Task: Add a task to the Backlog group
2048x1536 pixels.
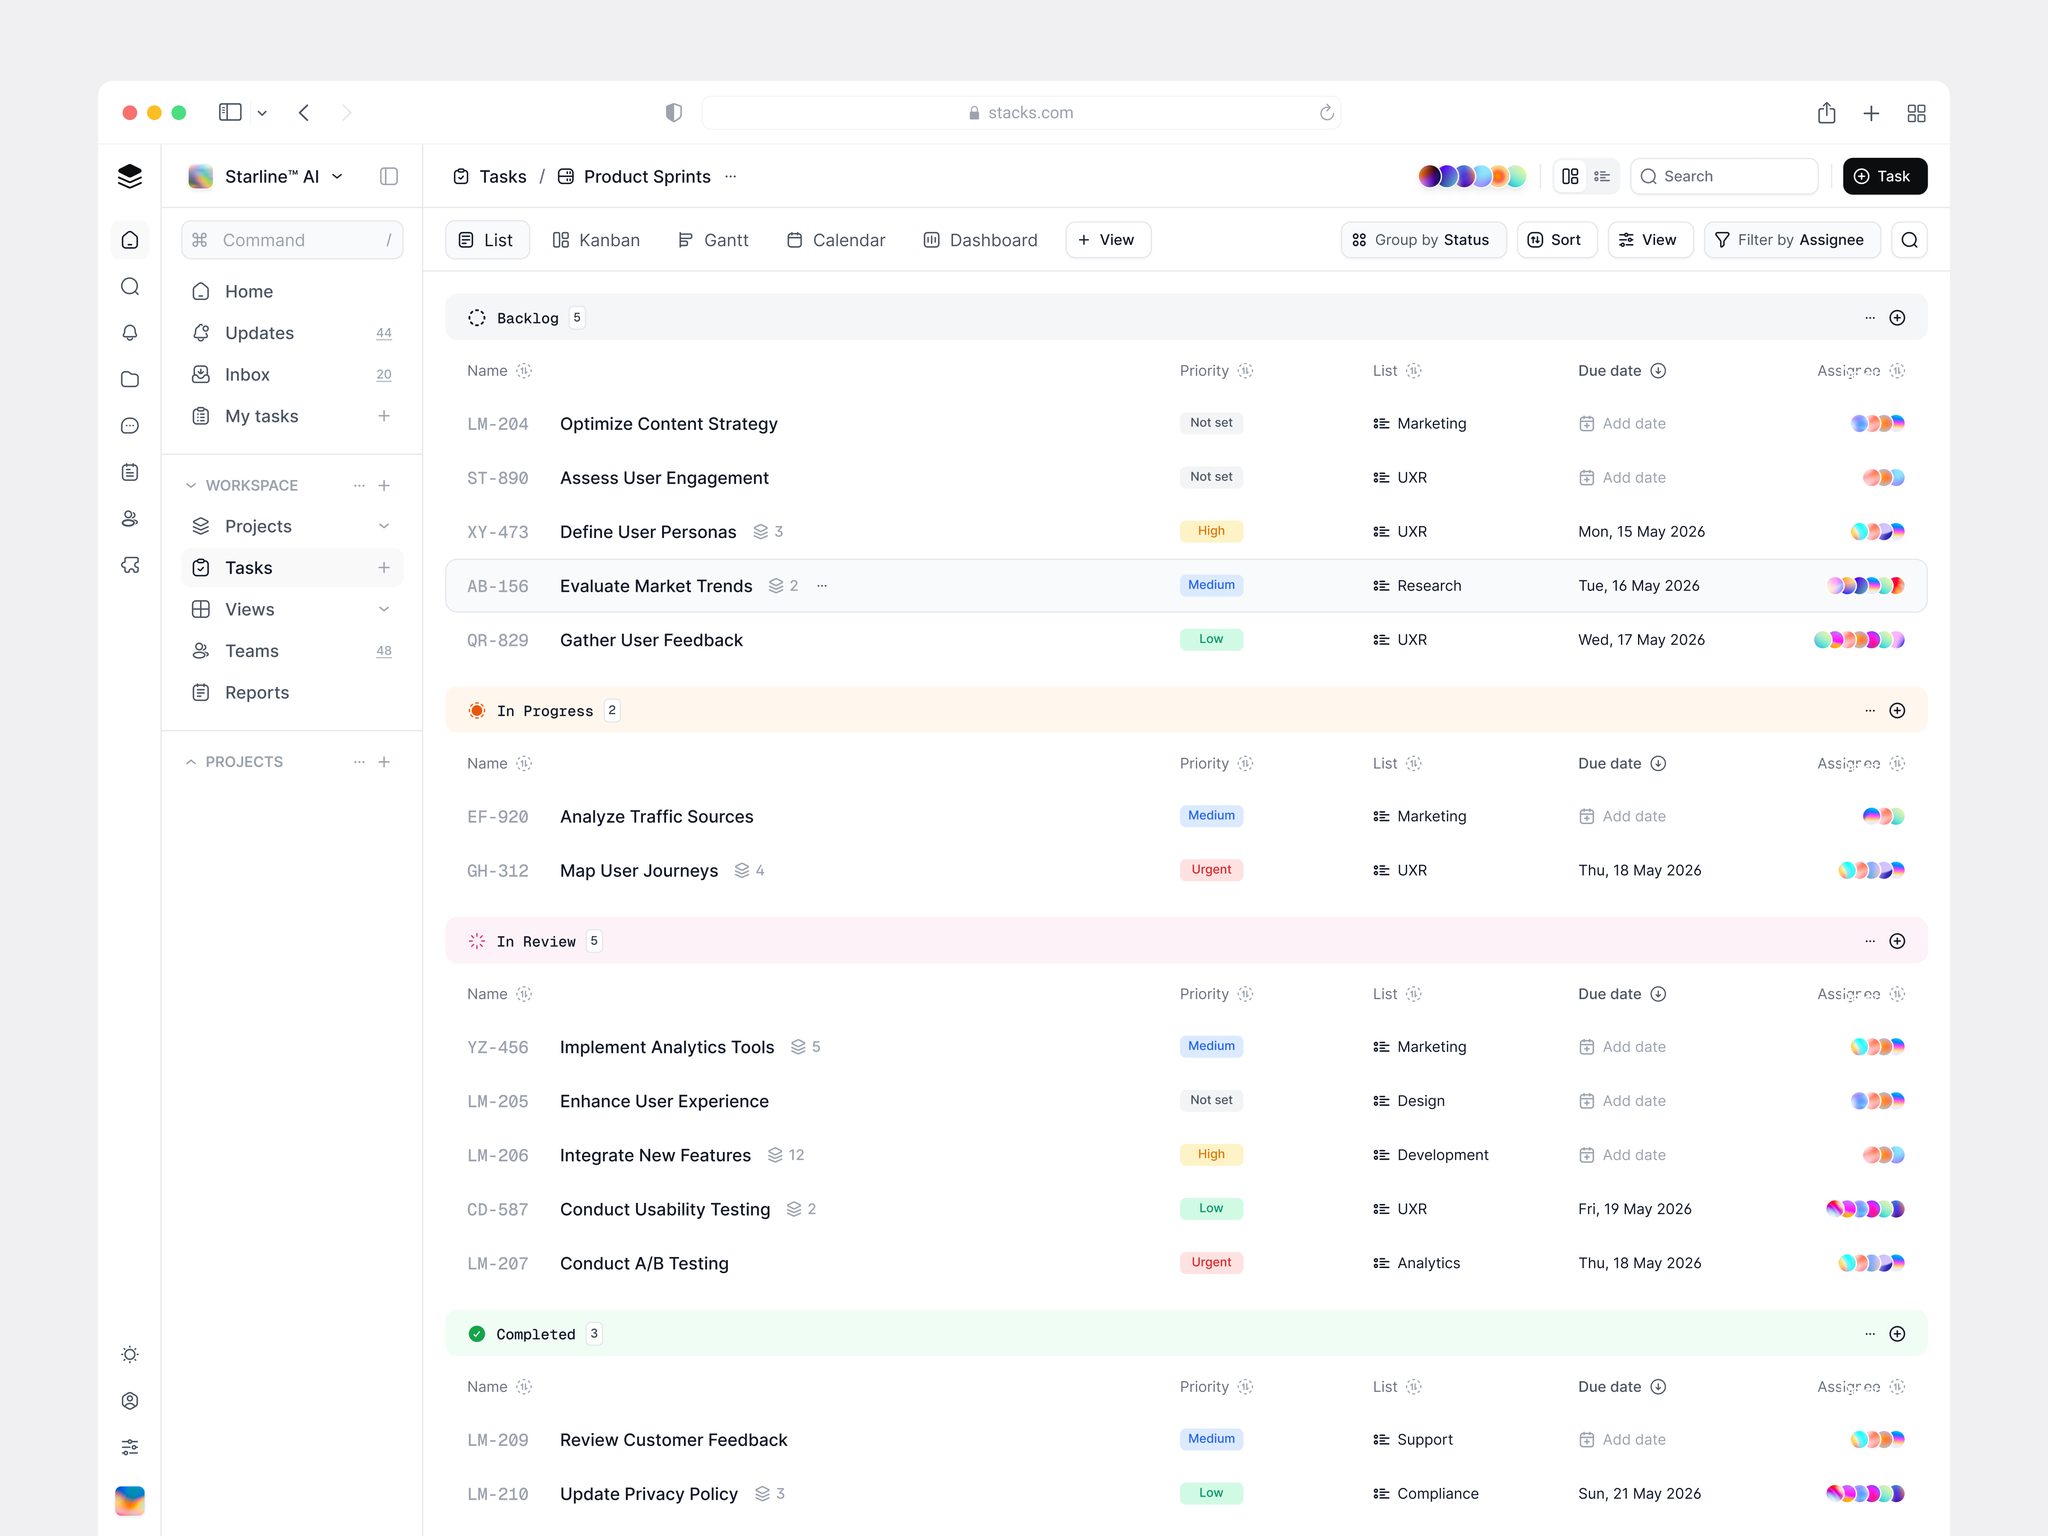Action: (x=1897, y=318)
